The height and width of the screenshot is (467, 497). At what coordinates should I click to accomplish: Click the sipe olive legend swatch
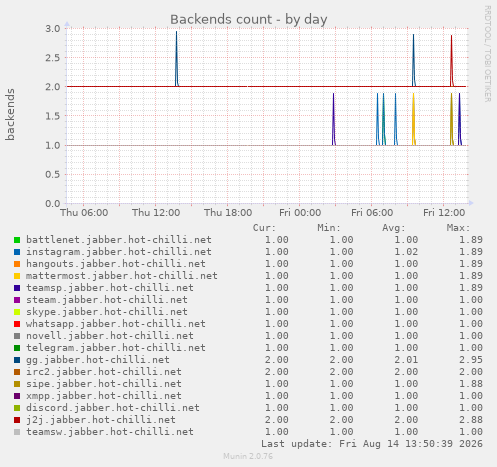pyautogui.click(x=17, y=384)
